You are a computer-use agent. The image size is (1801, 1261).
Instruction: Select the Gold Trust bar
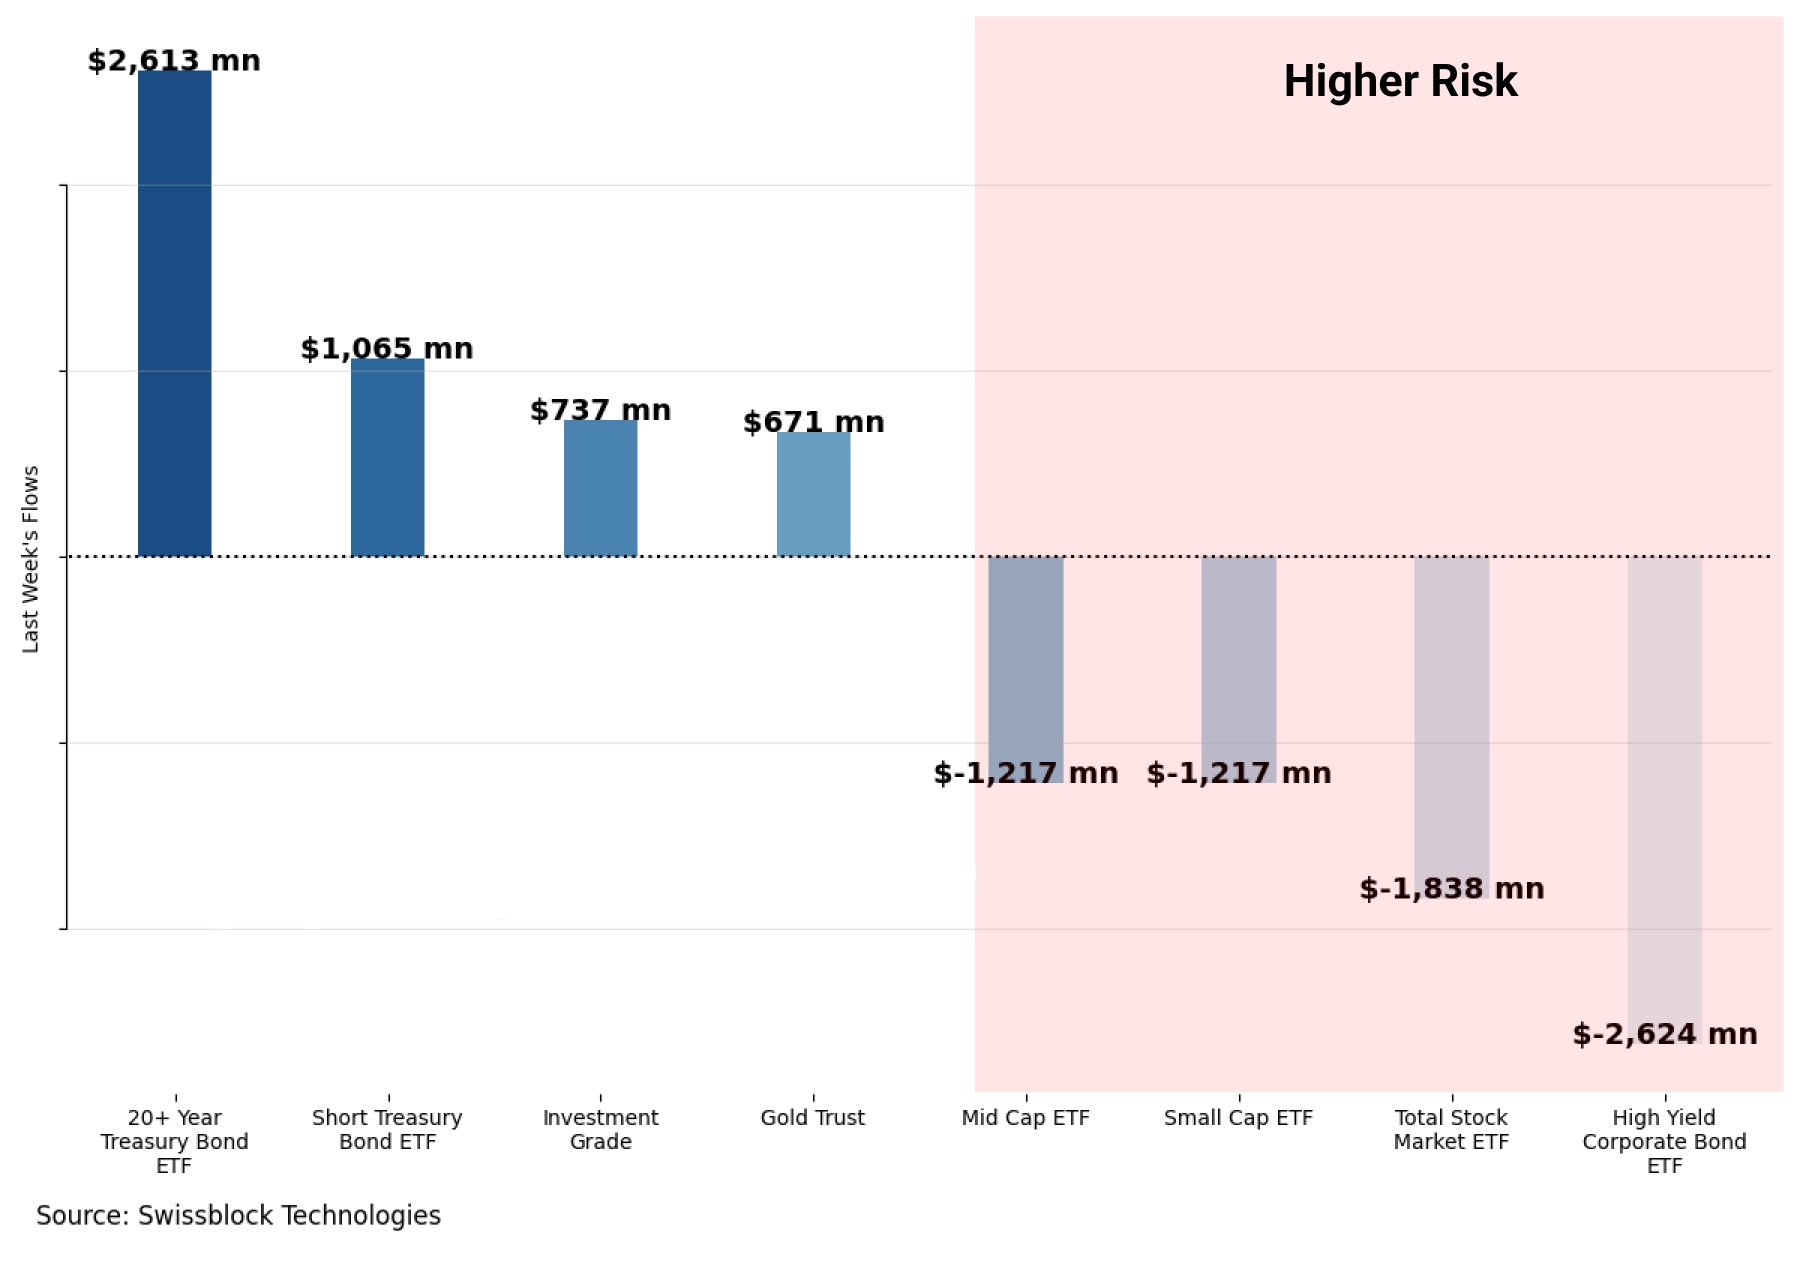click(814, 495)
